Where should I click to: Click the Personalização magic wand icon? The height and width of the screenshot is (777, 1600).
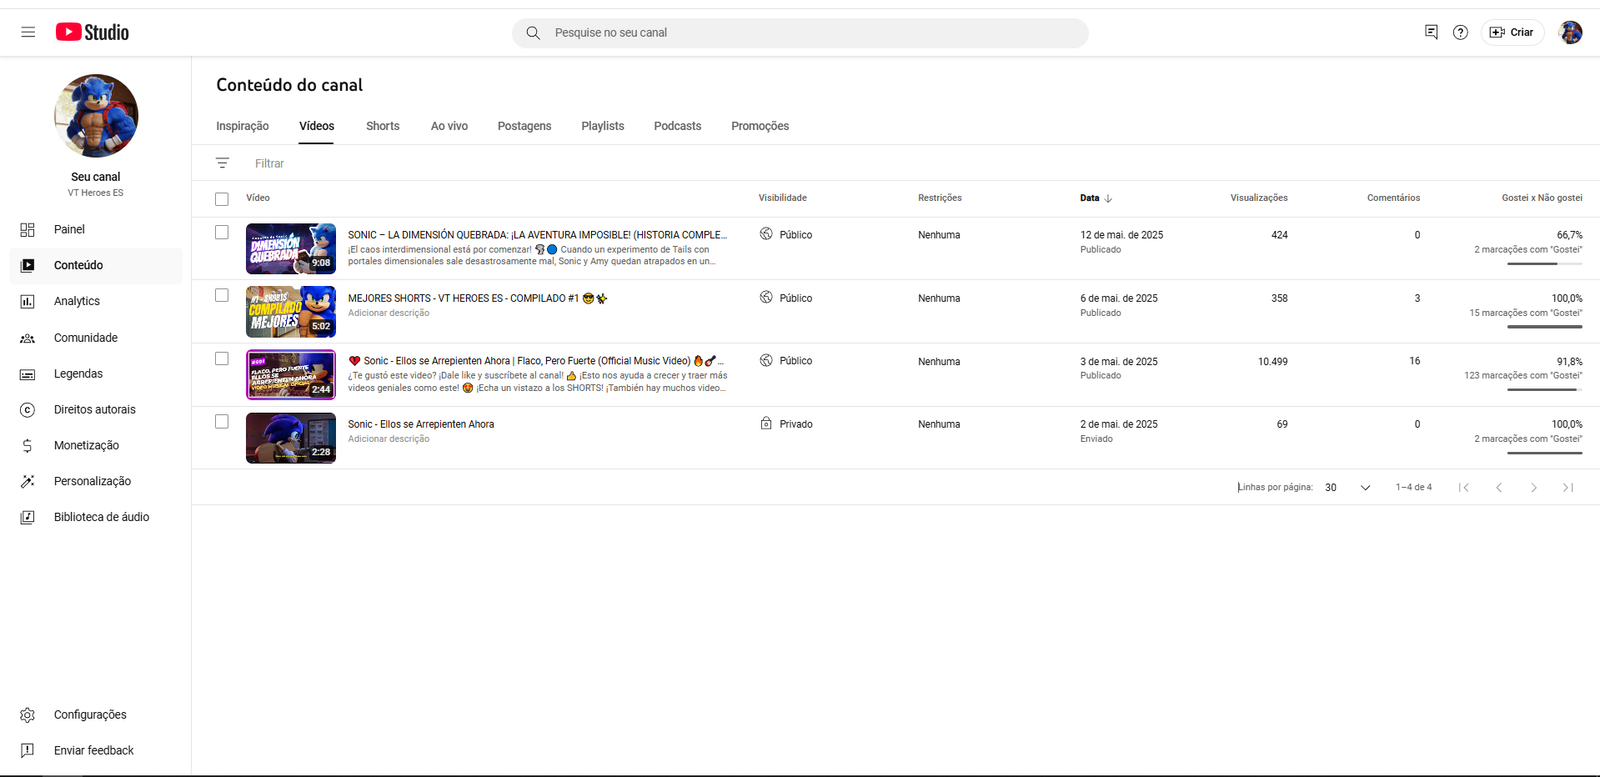(x=27, y=481)
